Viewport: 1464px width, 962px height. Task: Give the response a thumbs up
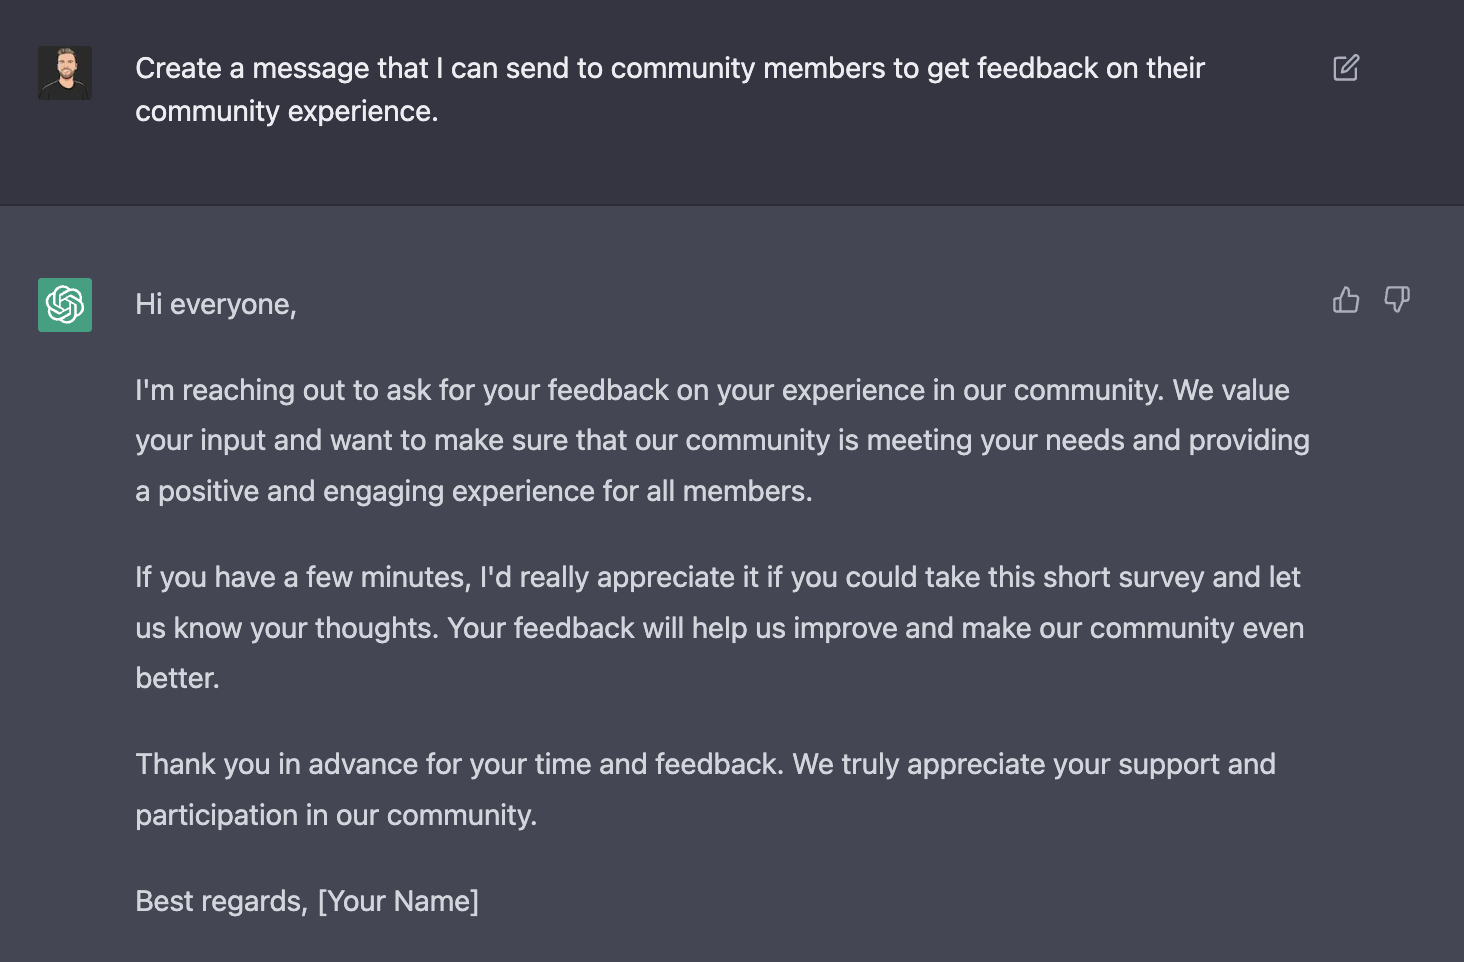(1346, 300)
